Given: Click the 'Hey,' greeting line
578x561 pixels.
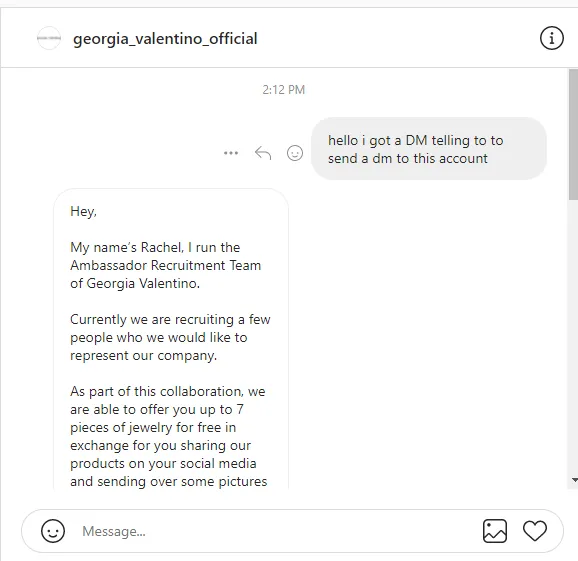Looking at the screenshot, I should click(x=83, y=211).
